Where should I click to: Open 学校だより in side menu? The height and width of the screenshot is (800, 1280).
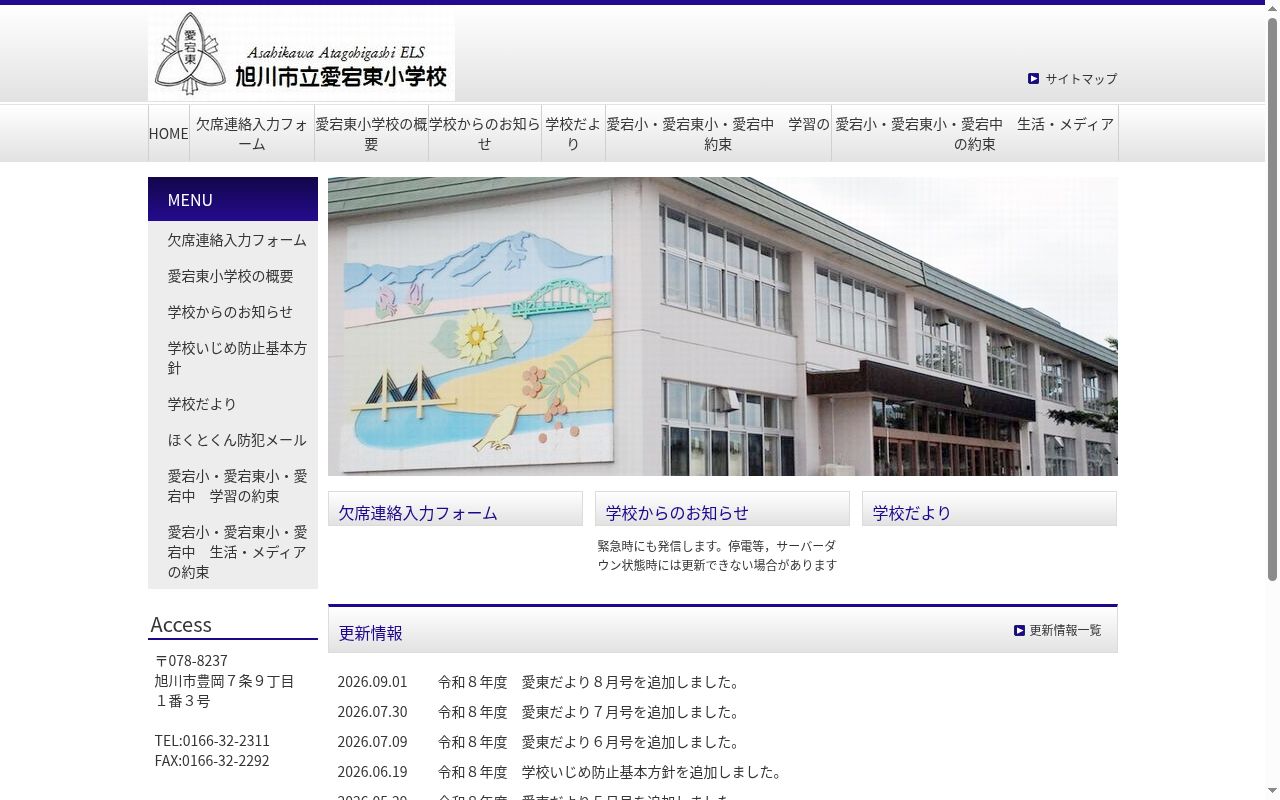202,404
